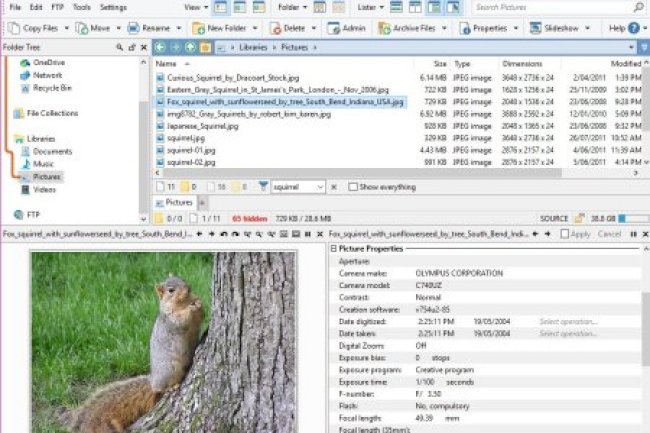The height and width of the screenshot is (433, 650).
Task: Click the lock icon in Folder Tree header
Action: [x=132, y=47]
